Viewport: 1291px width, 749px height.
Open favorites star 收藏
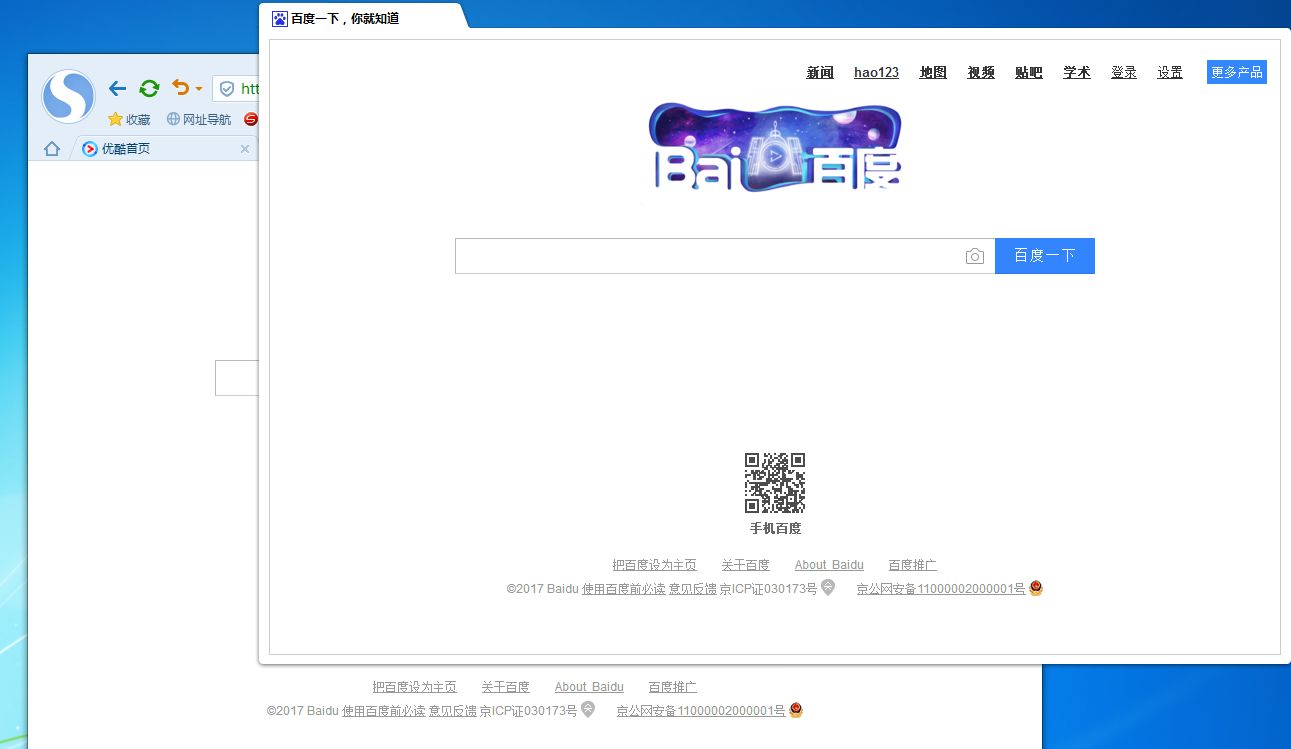129,119
